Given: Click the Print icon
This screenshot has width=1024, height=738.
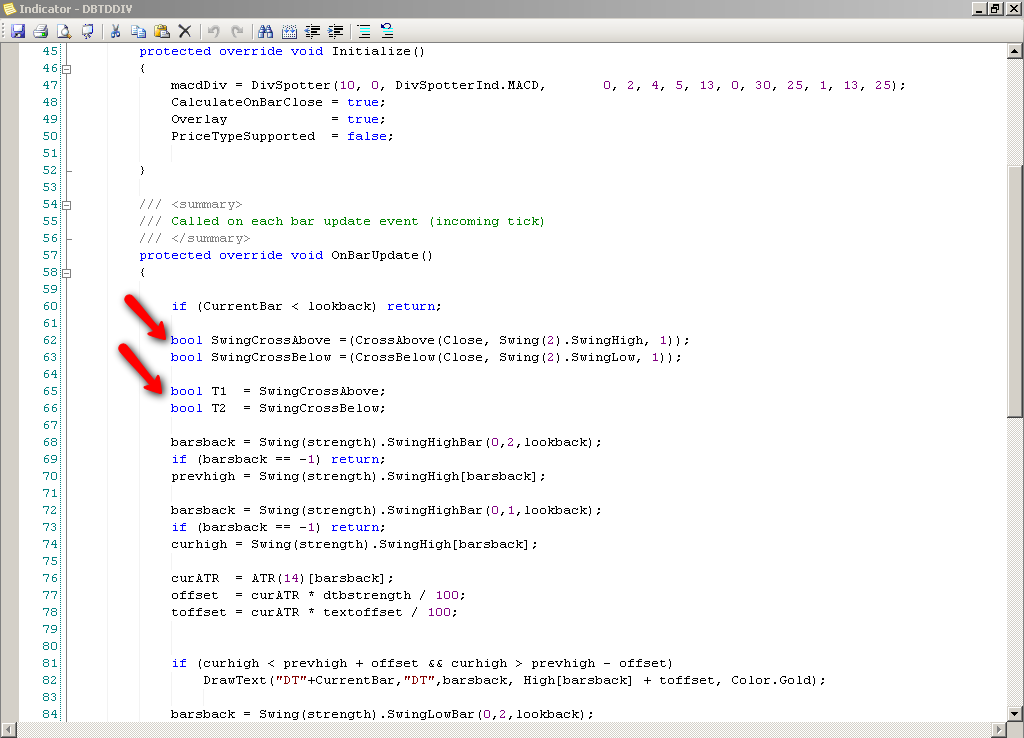Looking at the screenshot, I should (x=40, y=31).
